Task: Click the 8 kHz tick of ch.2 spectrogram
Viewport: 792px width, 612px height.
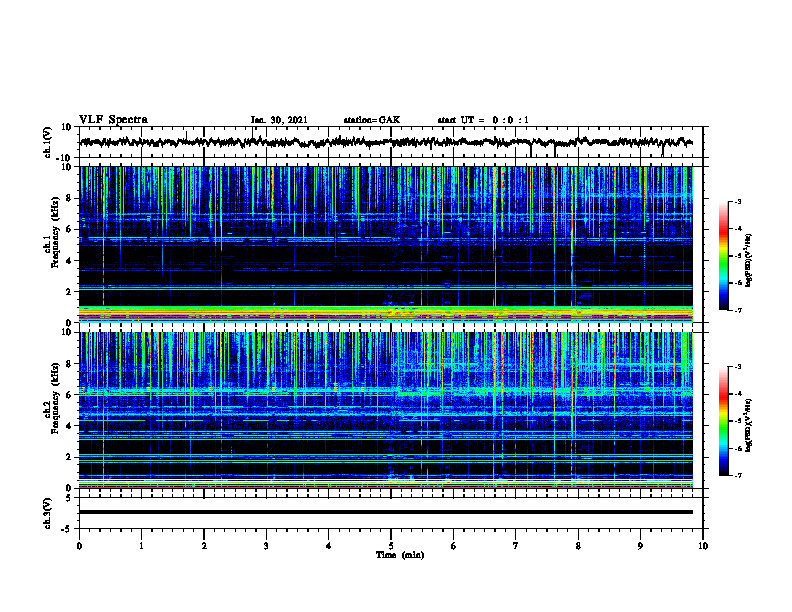Action: point(71,364)
